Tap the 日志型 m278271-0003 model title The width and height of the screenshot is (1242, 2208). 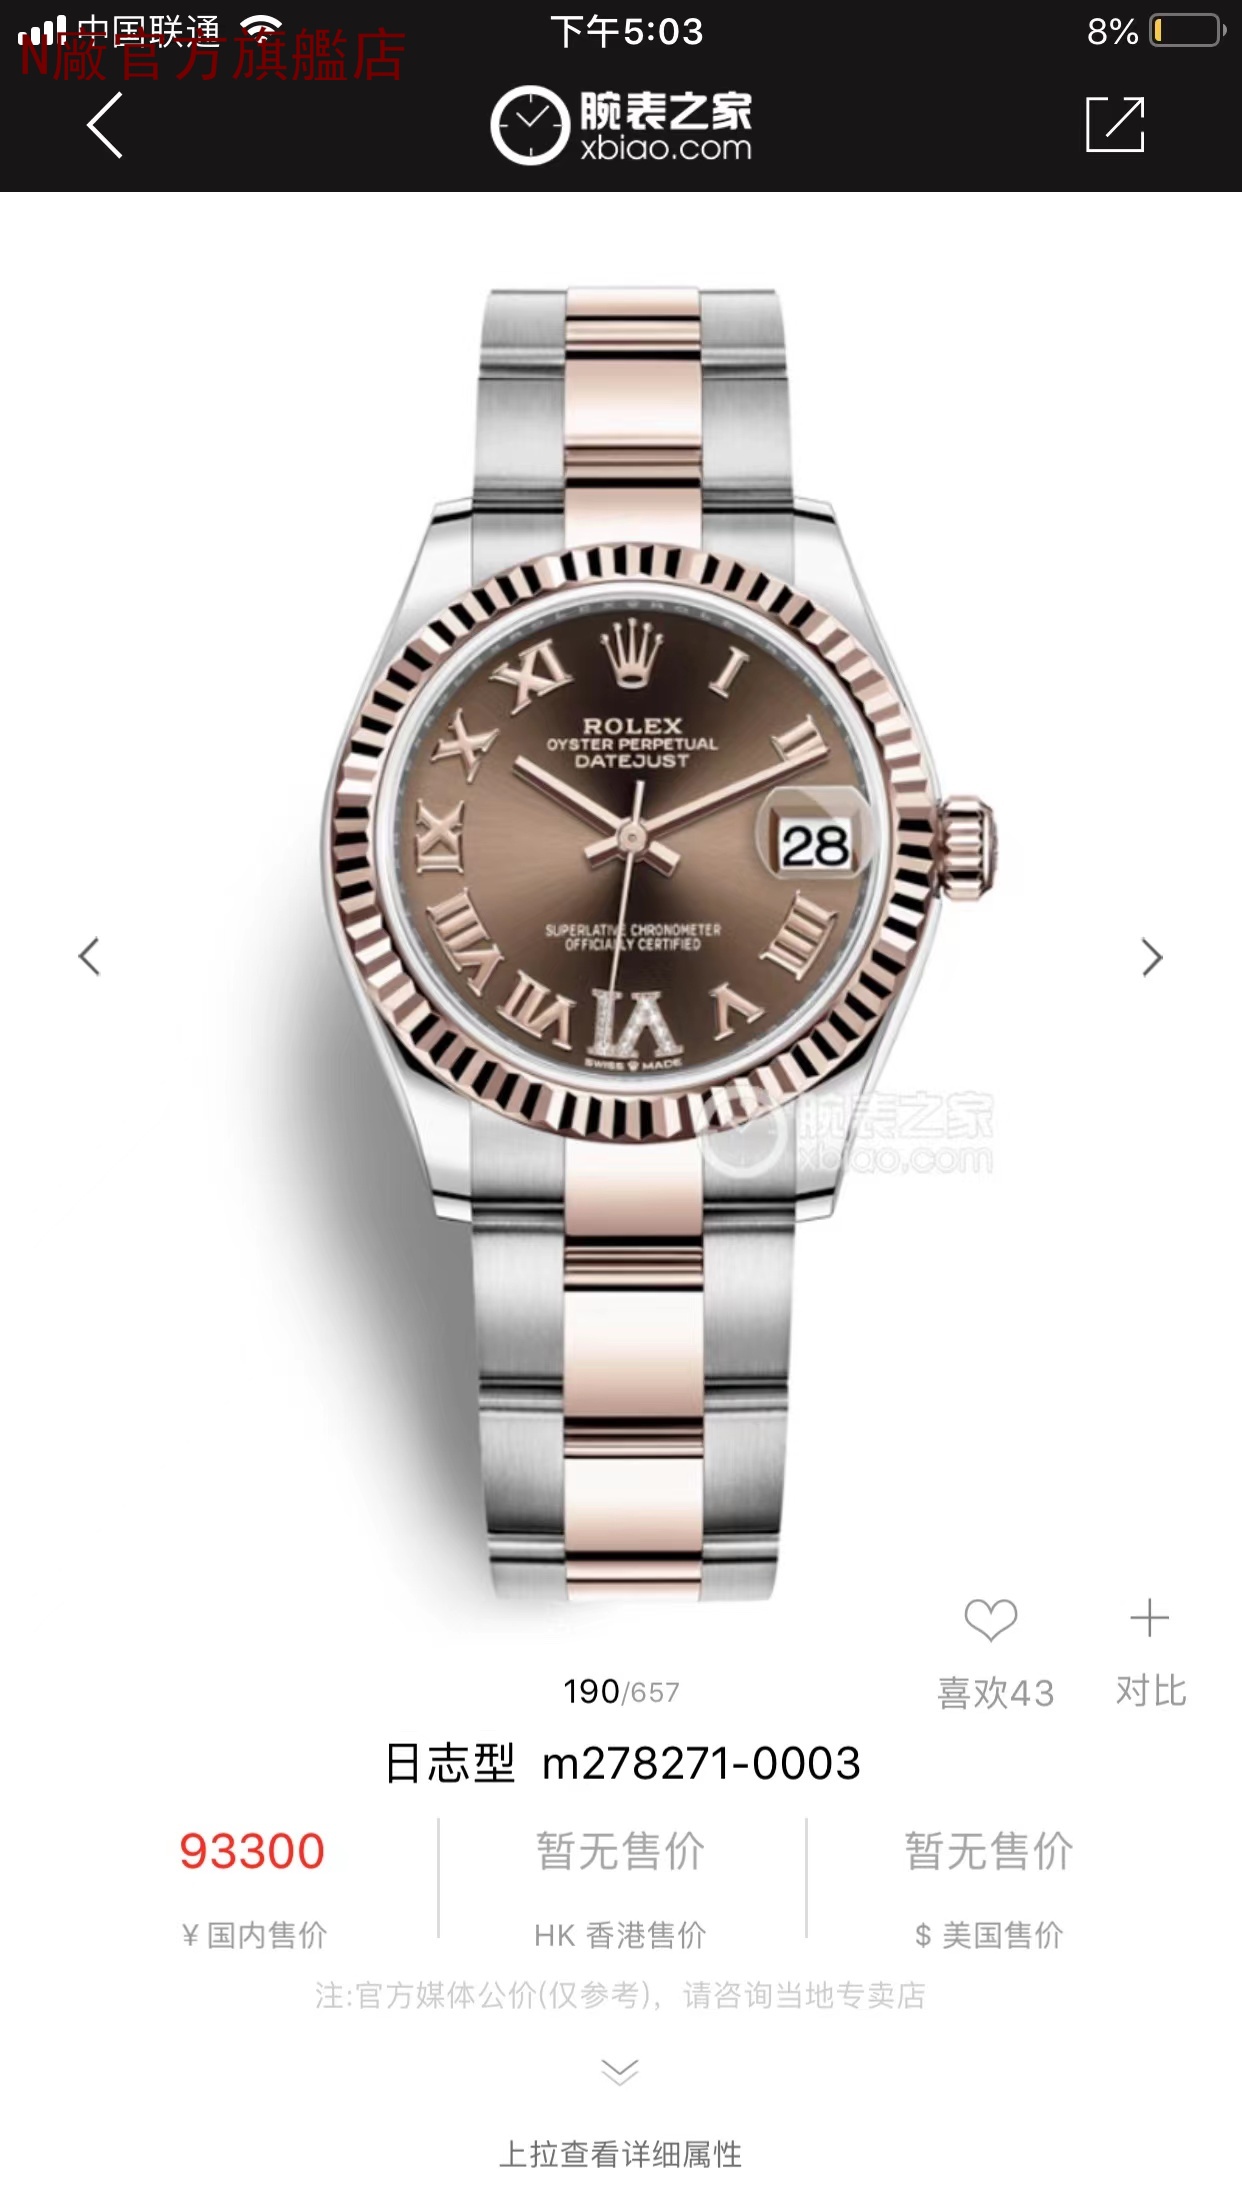pyautogui.click(x=622, y=1764)
